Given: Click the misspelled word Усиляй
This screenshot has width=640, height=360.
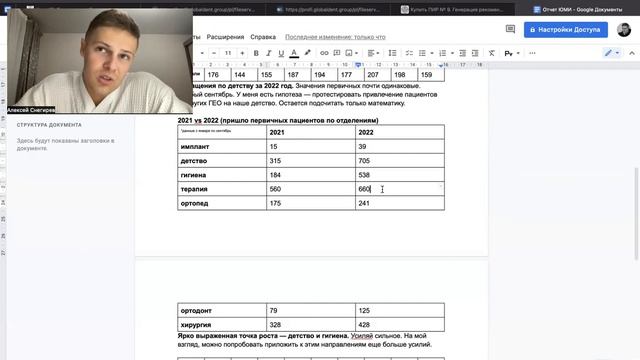Looking at the screenshot, I should point(362,336).
